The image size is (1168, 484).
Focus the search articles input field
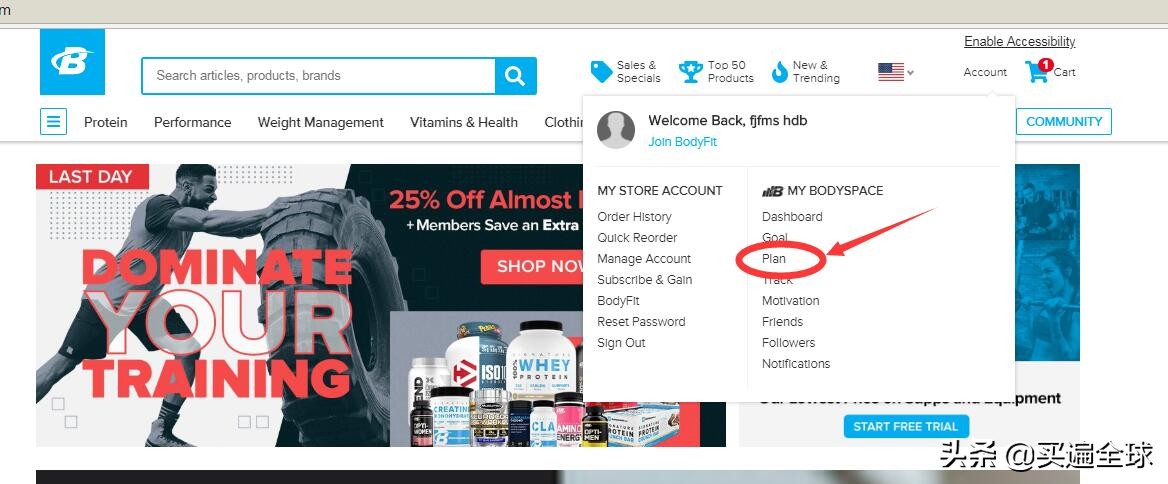pyautogui.click(x=319, y=76)
